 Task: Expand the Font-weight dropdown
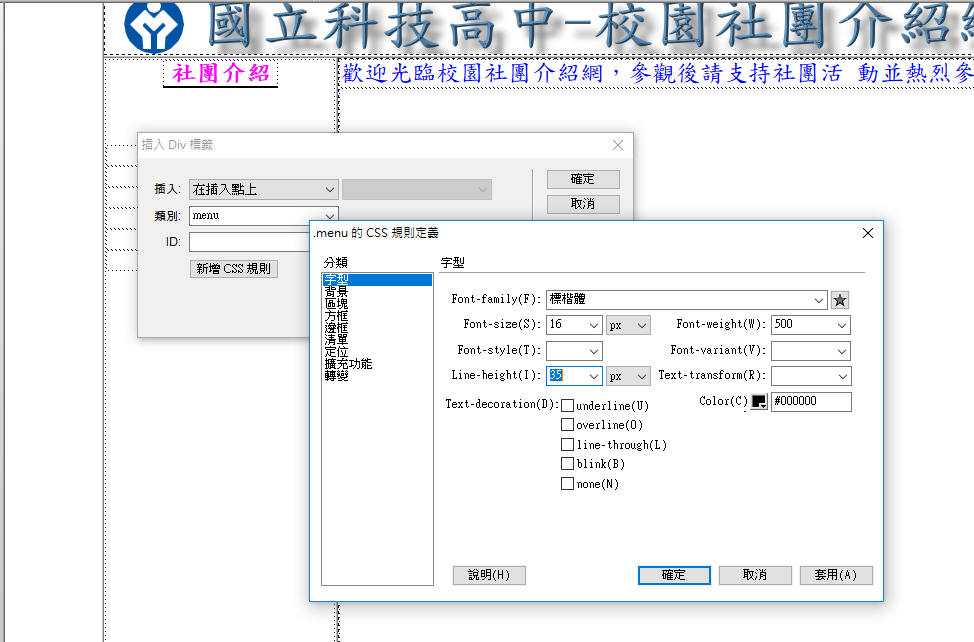[841, 325]
